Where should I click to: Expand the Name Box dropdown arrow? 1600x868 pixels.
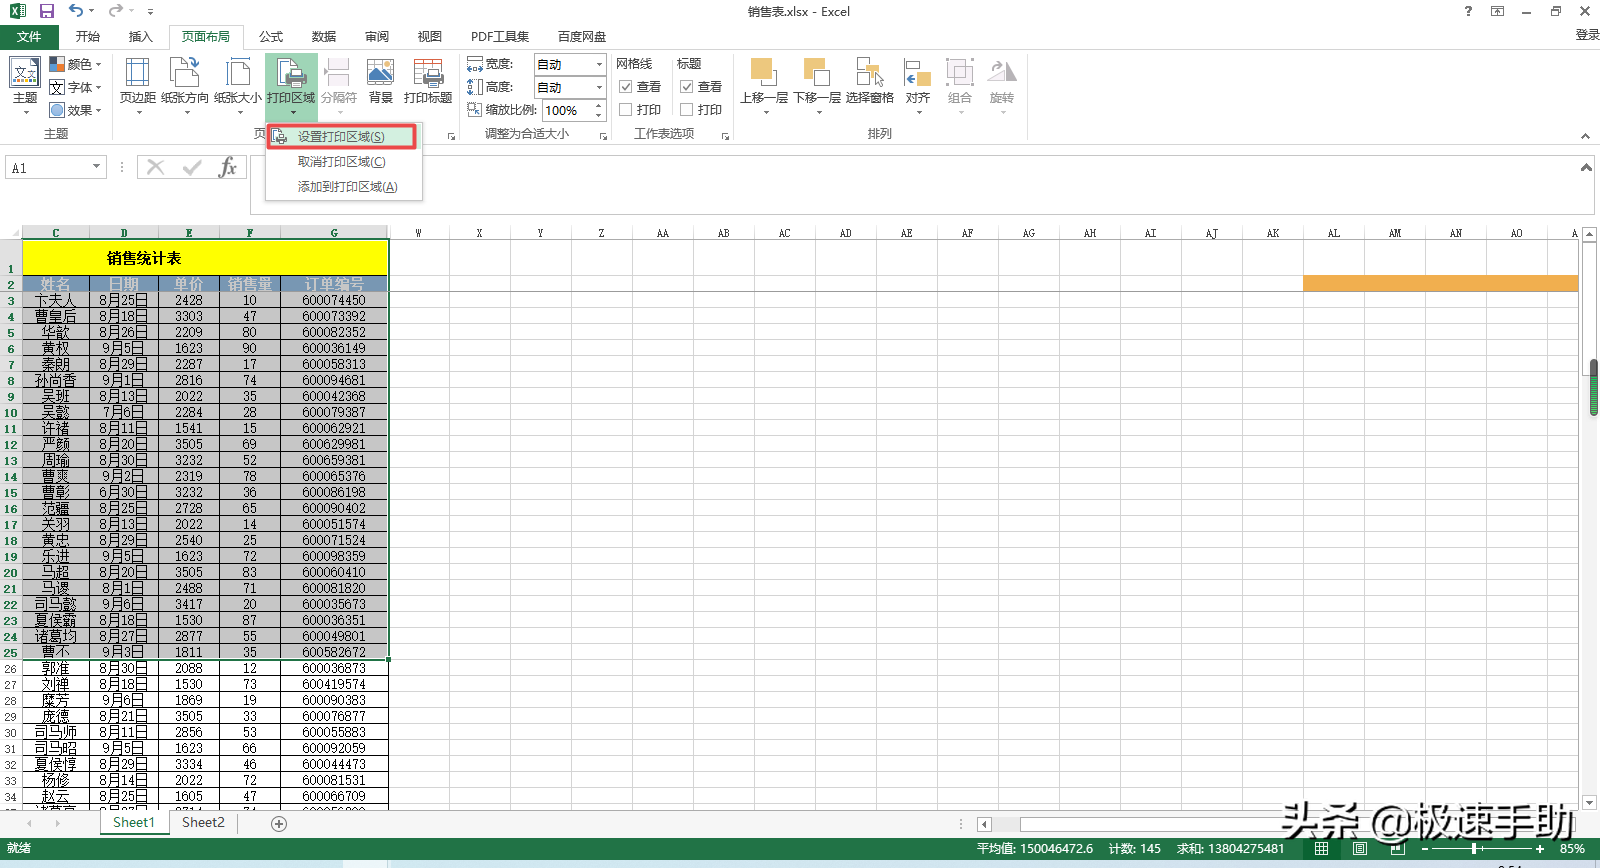[x=96, y=167]
